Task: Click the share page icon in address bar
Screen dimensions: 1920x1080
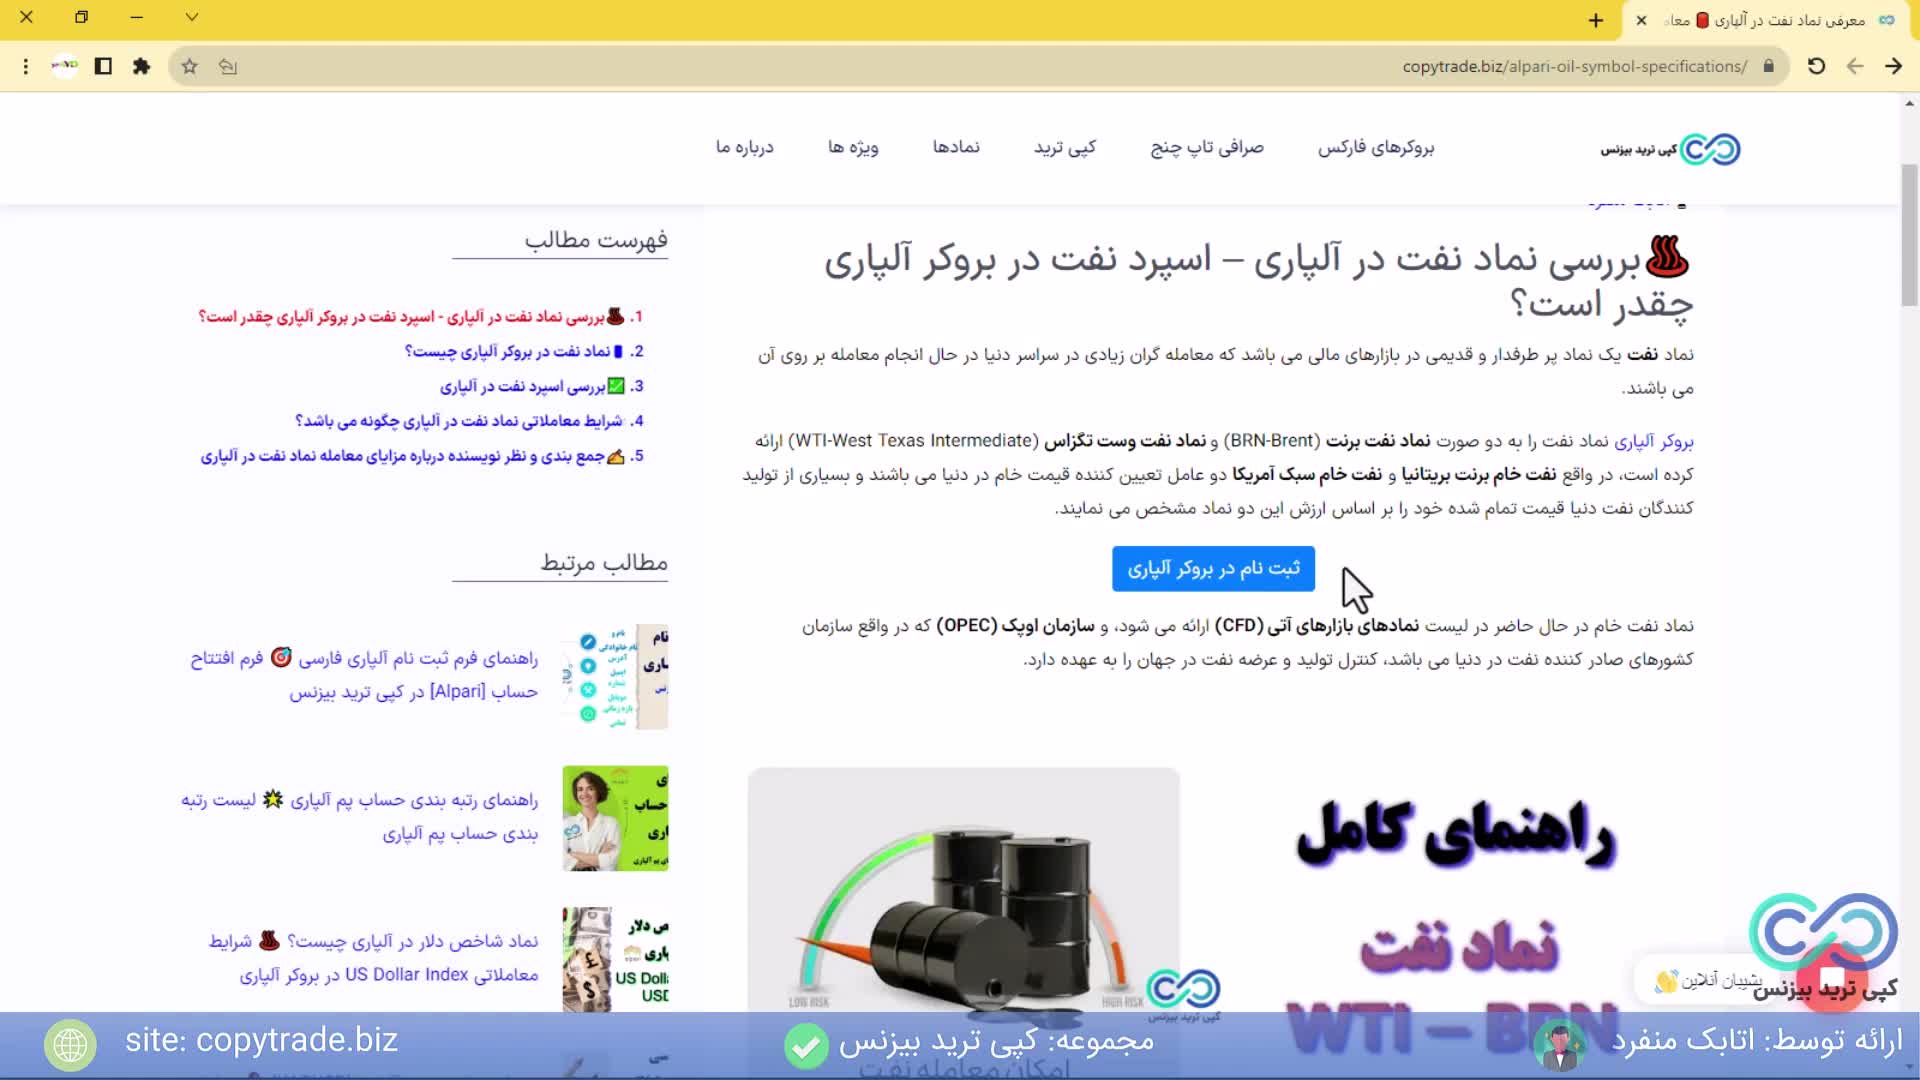Action: [228, 66]
